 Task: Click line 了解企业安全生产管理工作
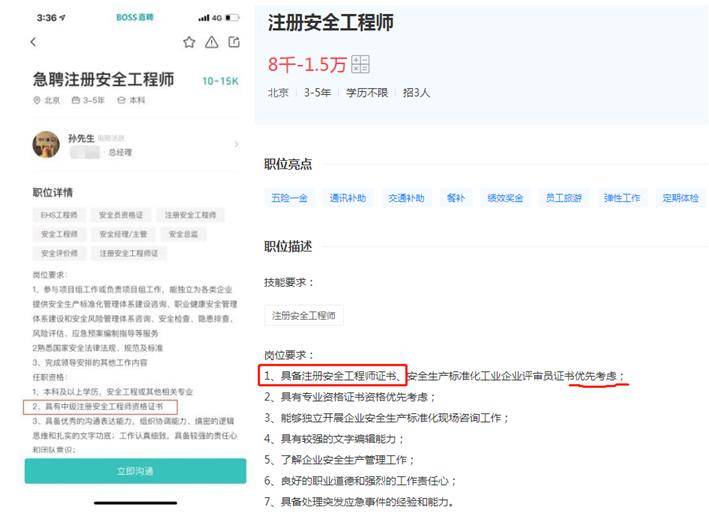339,460
